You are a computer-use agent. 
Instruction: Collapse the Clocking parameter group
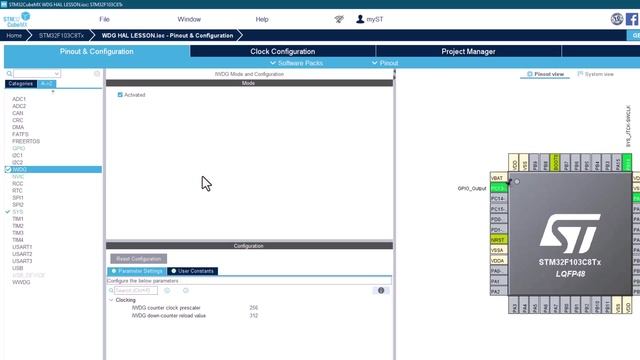[x=111, y=300]
